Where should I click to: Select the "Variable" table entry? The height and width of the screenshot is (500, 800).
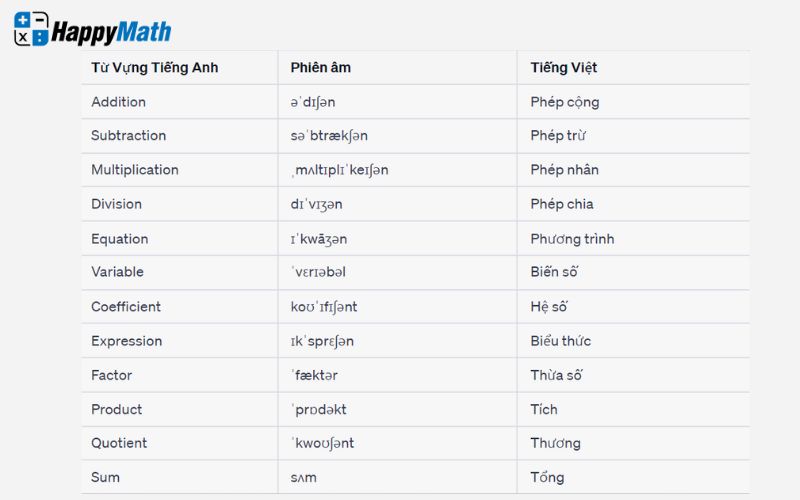click(x=117, y=272)
